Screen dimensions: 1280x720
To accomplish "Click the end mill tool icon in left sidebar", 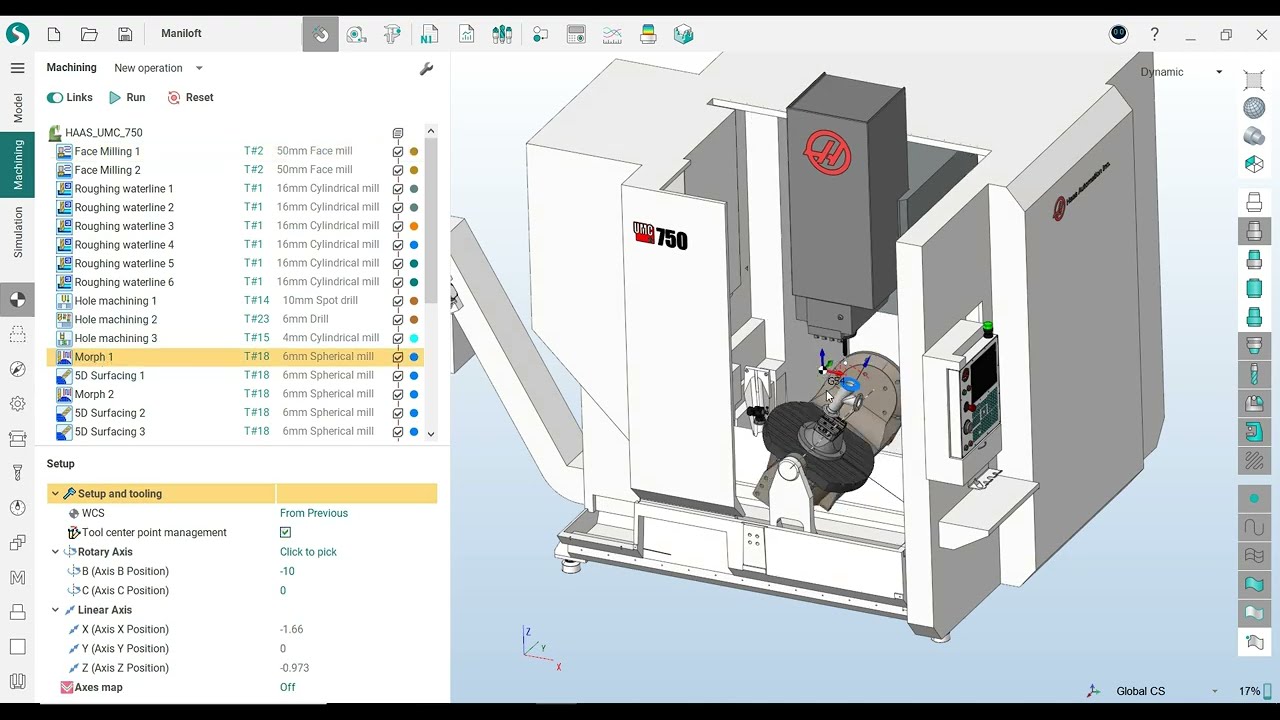I will tap(17, 473).
